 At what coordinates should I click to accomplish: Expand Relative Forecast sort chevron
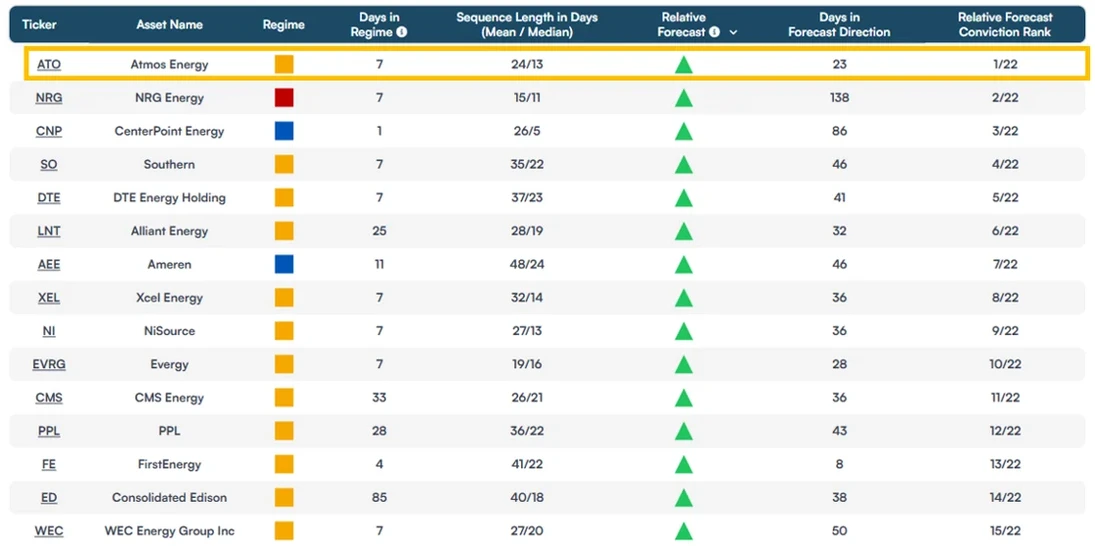(x=733, y=33)
